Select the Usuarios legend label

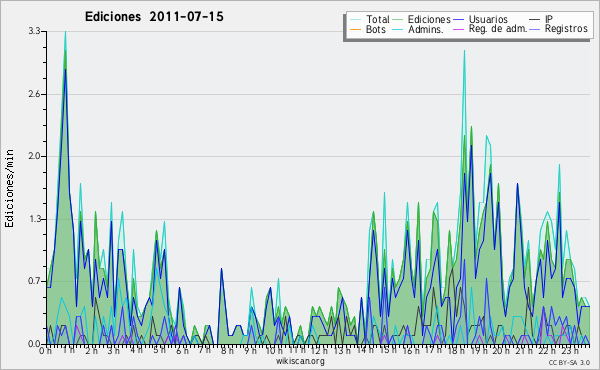[488, 19]
